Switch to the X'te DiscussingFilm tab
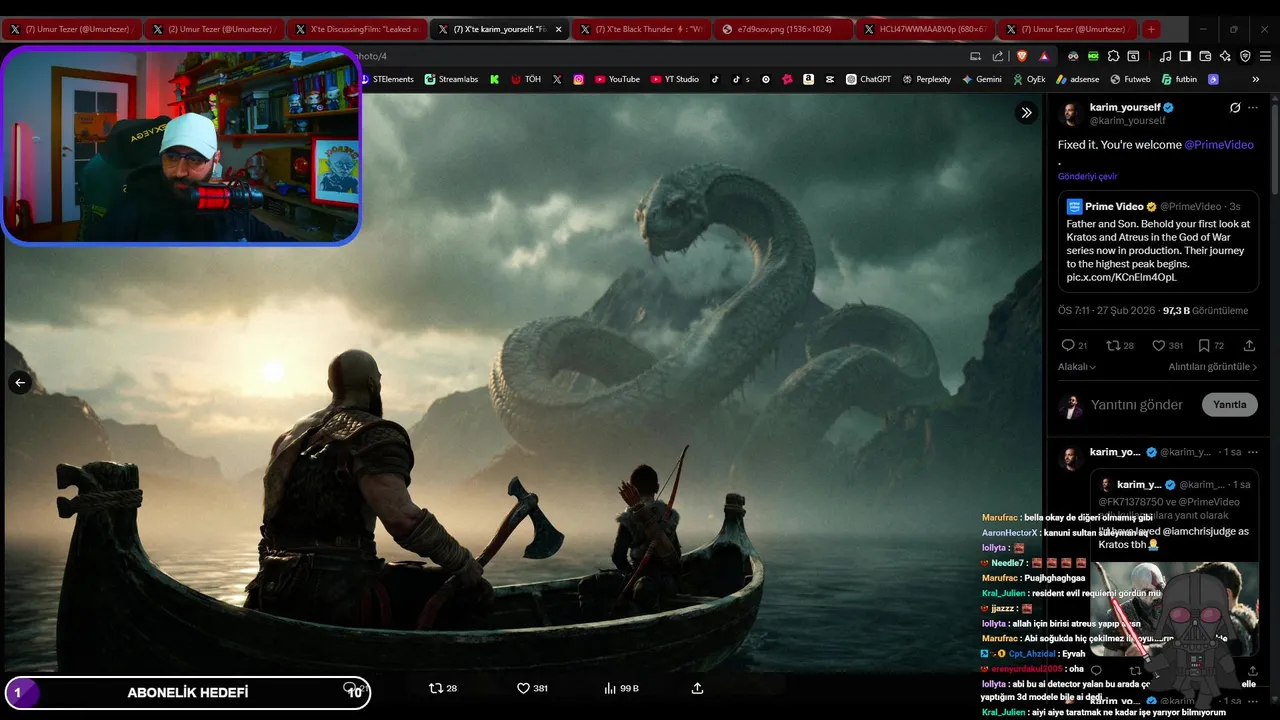This screenshot has width=1280, height=720. [357, 29]
